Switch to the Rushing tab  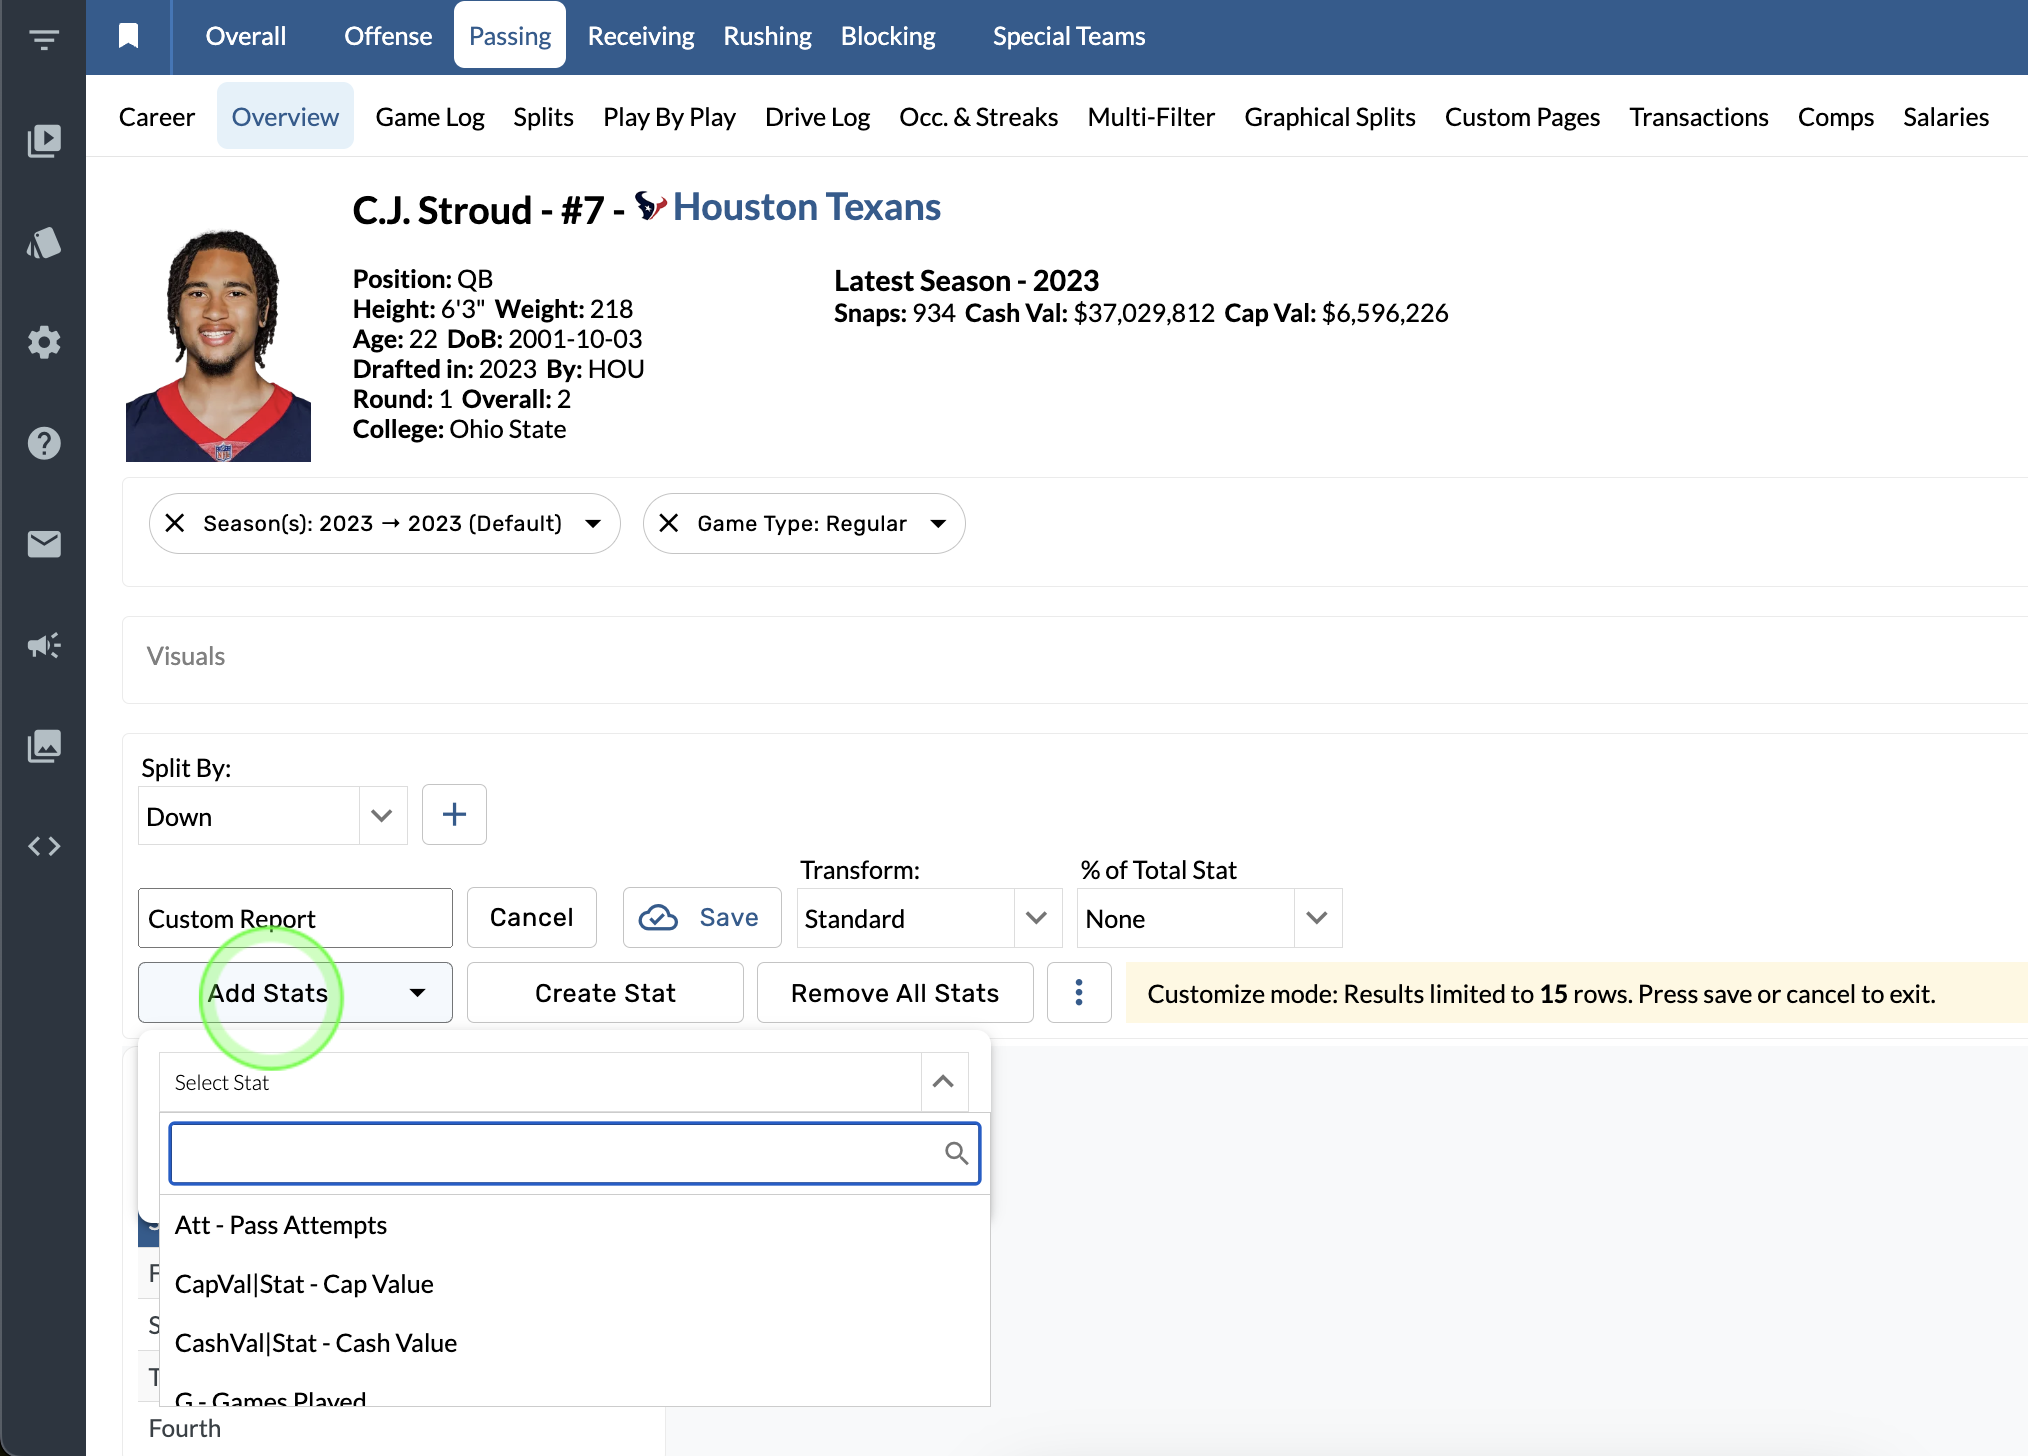767,36
